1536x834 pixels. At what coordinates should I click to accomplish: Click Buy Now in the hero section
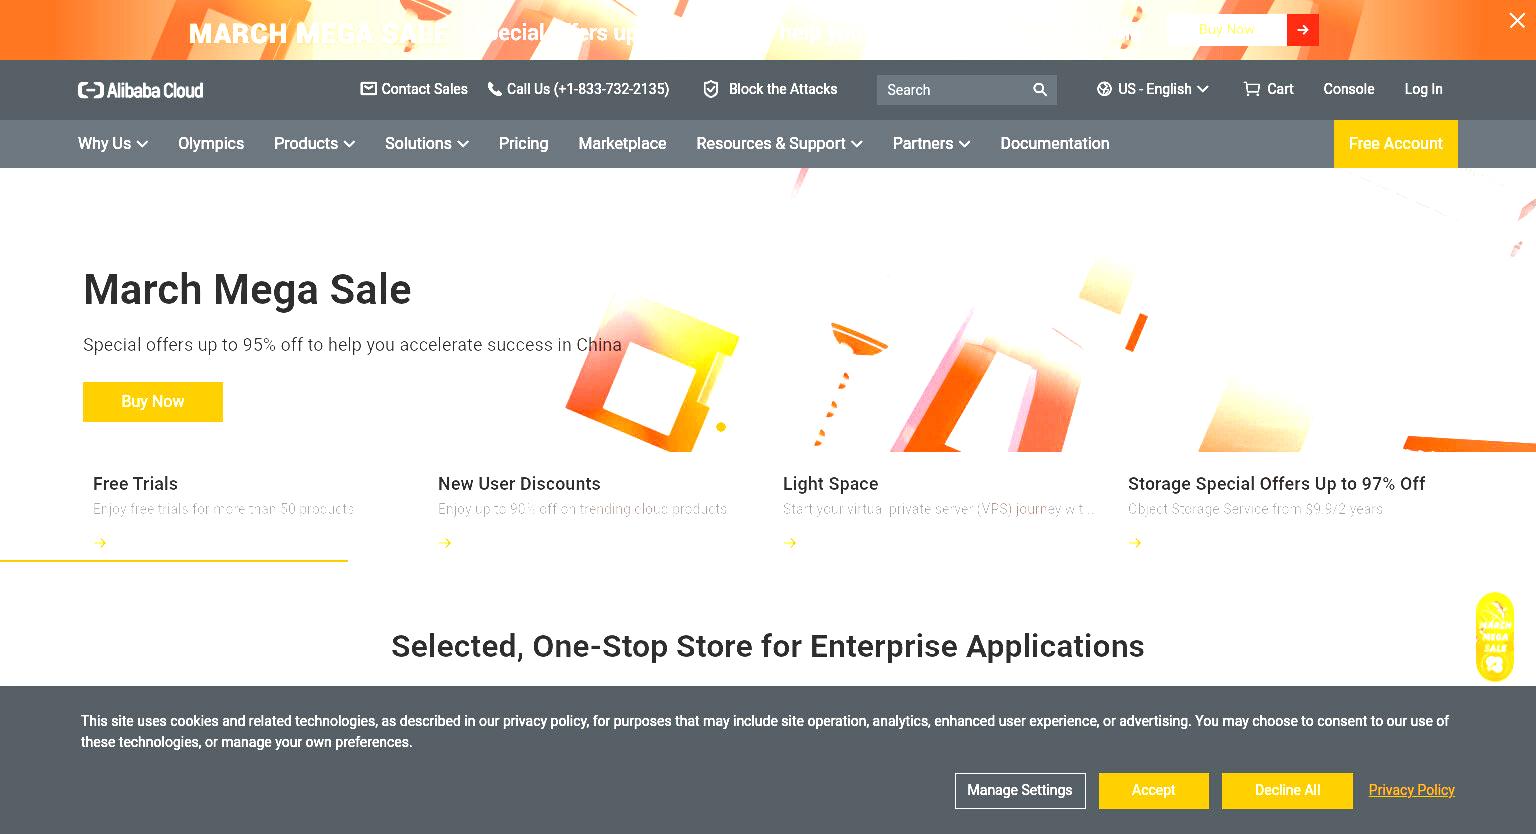pyautogui.click(x=153, y=402)
